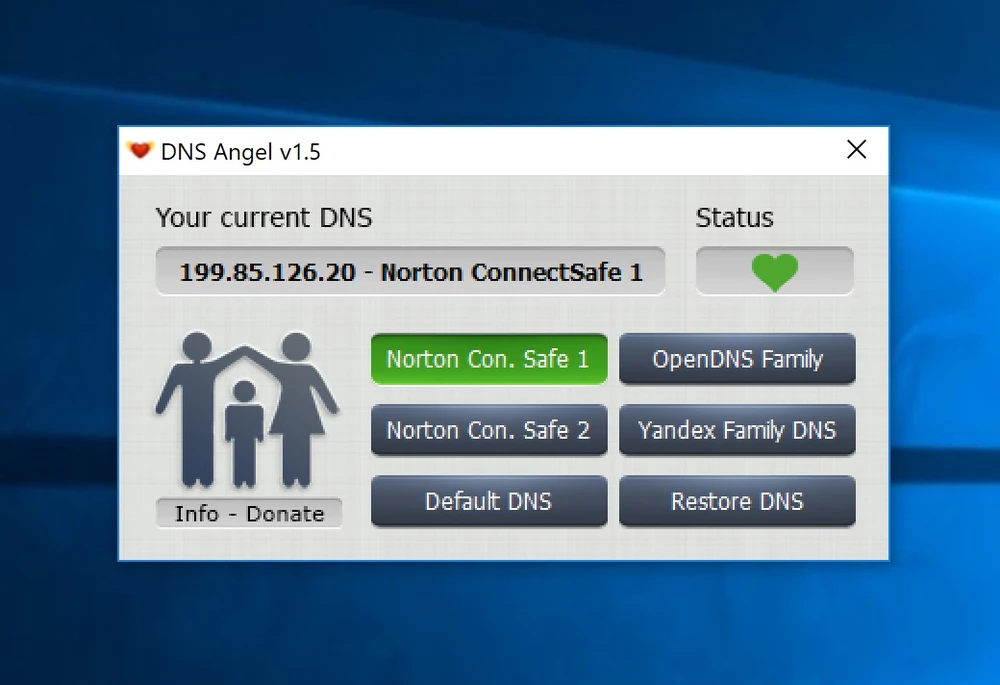Viewport: 1000px width, 685px height.
Task: Click the father figure in family graphic
Action: 194,410
